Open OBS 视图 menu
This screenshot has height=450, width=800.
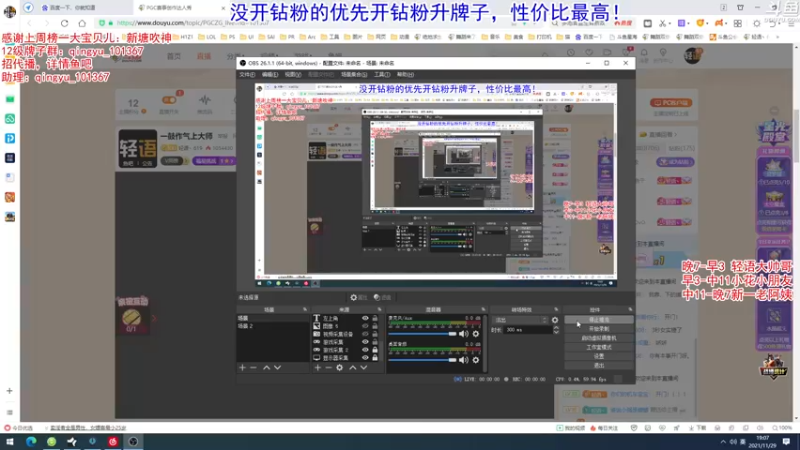[293, 74]
